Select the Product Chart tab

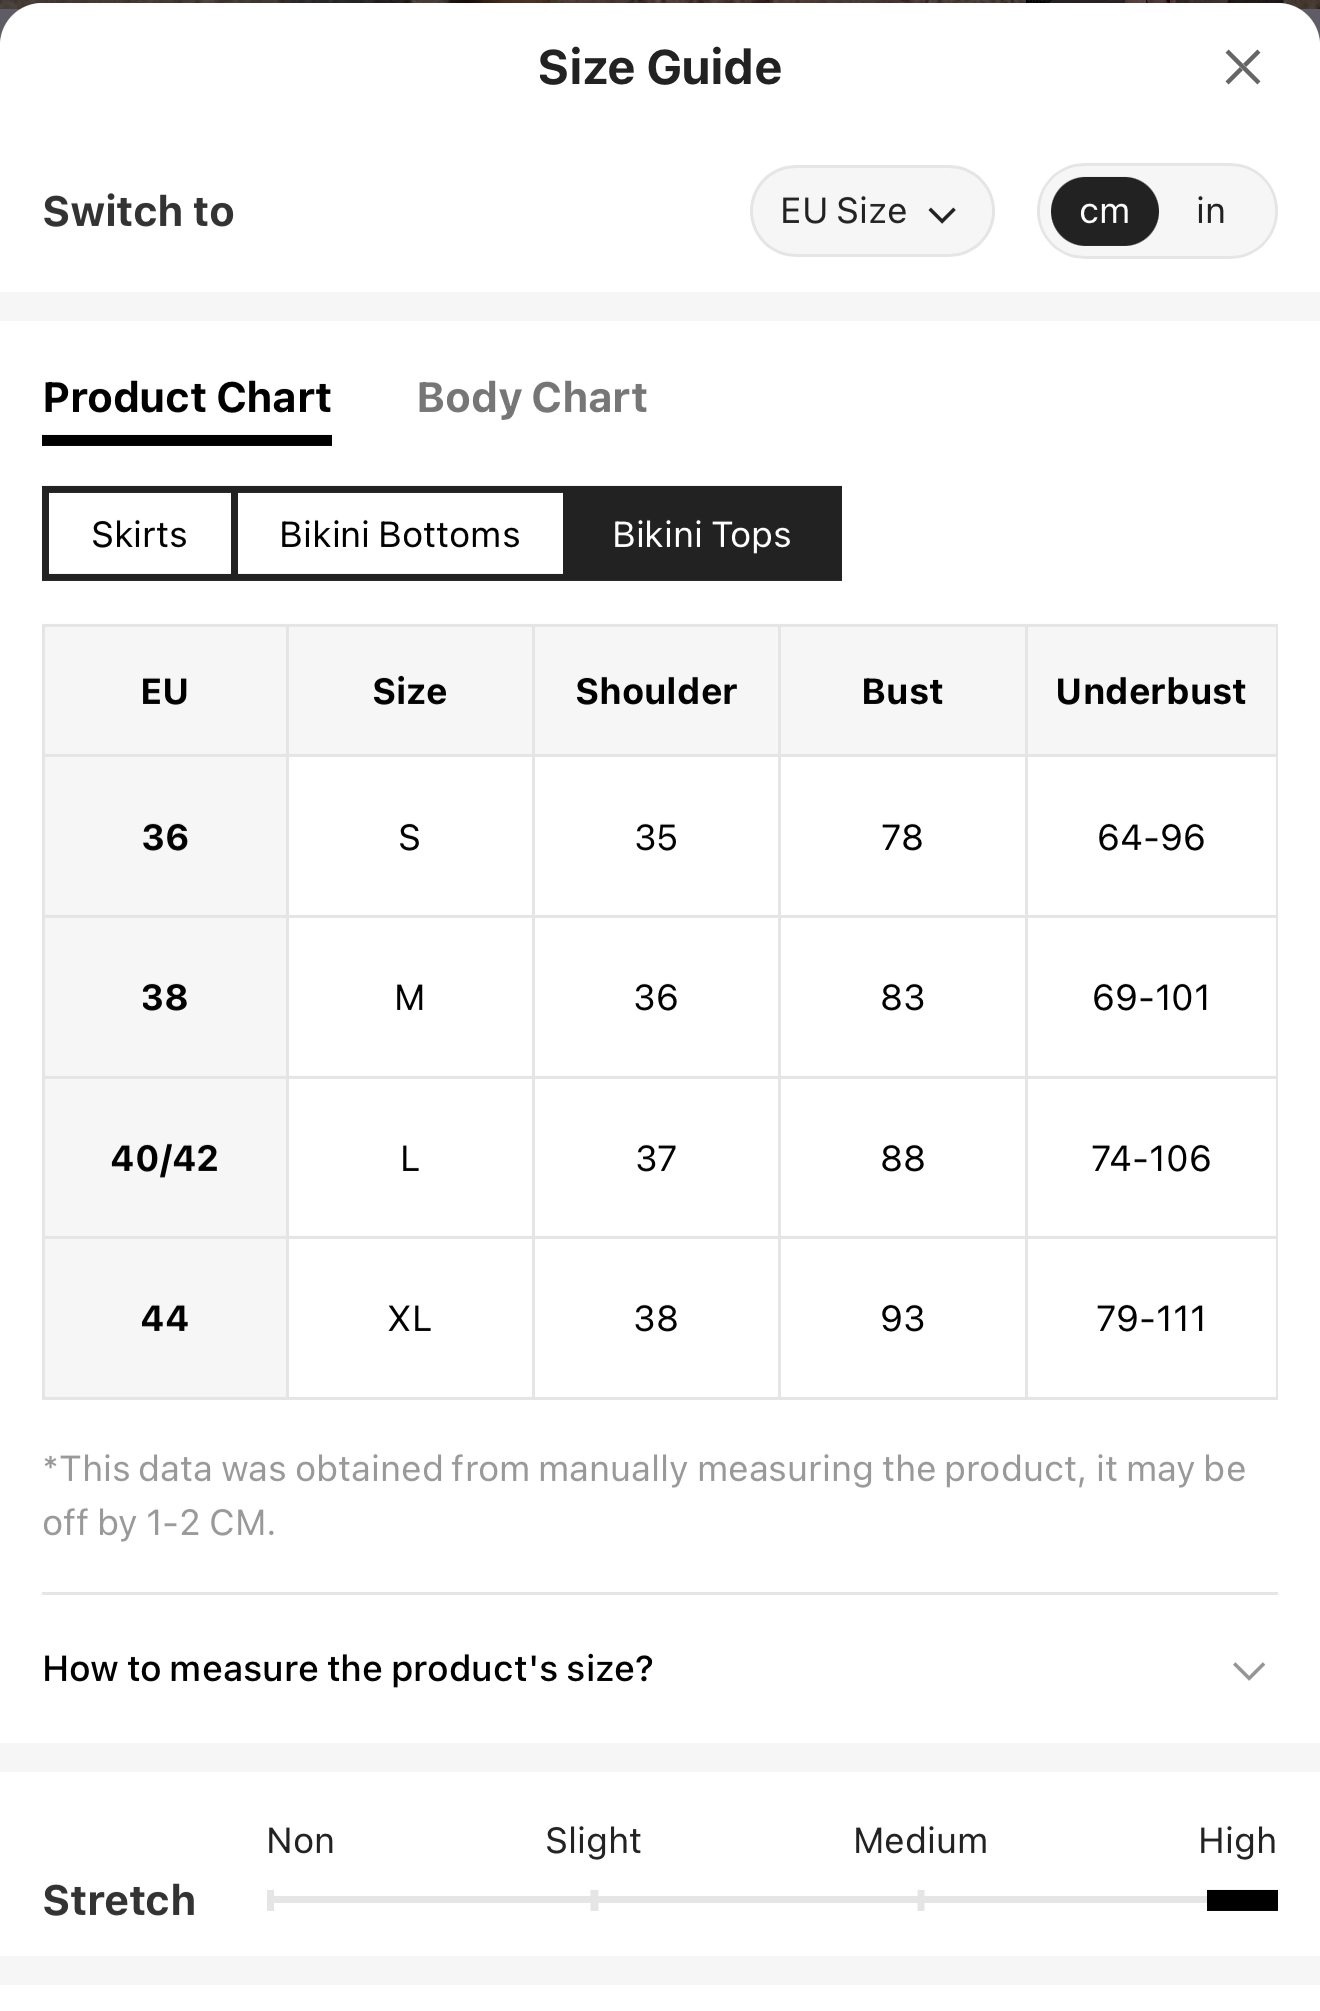187,397
